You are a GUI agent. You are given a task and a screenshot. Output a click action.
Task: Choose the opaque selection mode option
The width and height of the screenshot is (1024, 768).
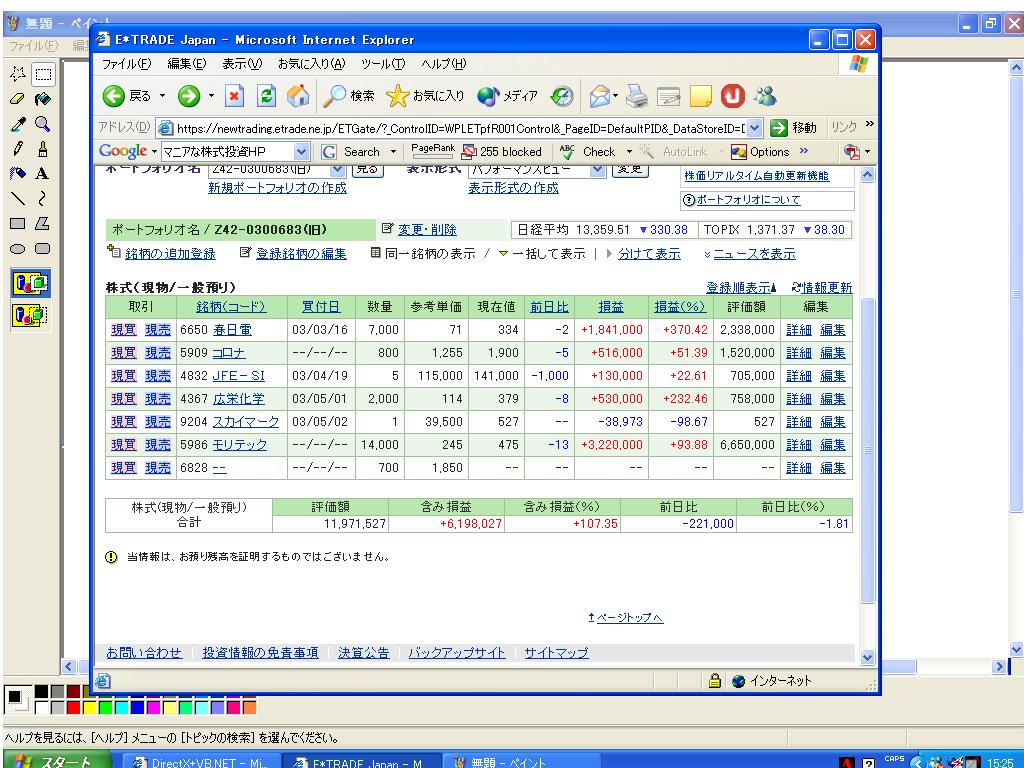(31, 283)
